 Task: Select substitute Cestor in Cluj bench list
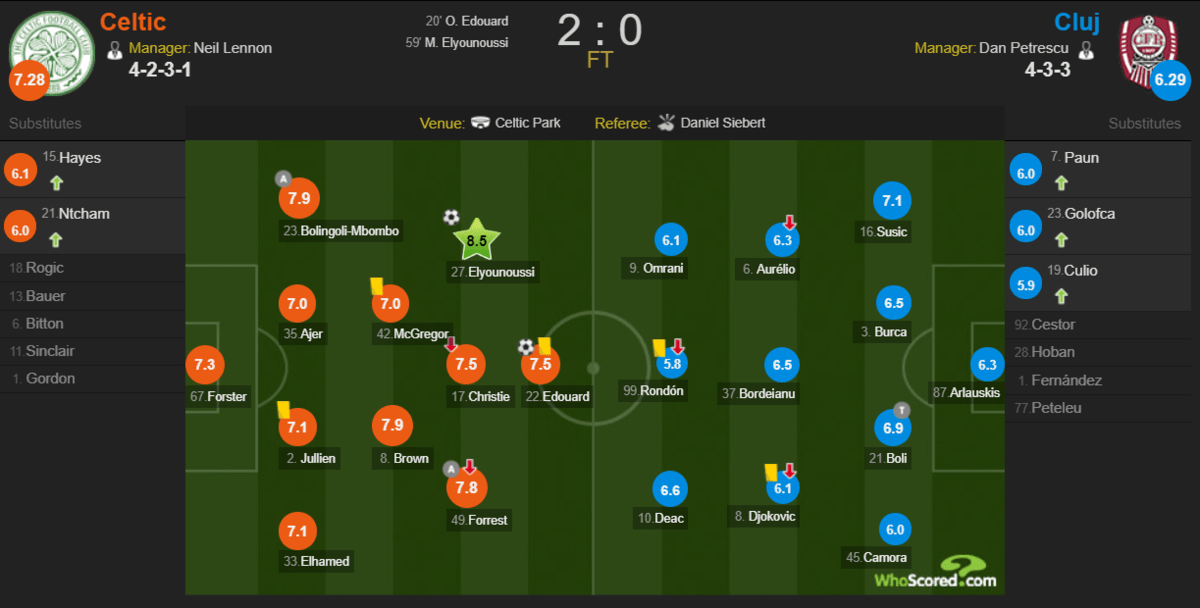click(1051, 324)
